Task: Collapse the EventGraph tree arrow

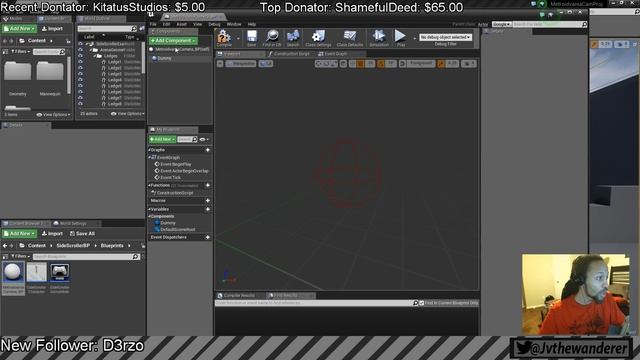Action: (x=150, y=157)
